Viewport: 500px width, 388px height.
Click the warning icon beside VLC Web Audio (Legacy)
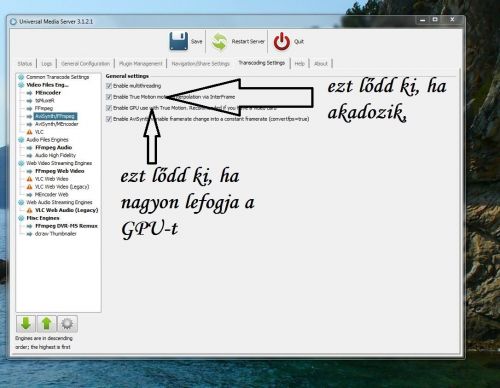pyautogui.click(x=29, y=210)
